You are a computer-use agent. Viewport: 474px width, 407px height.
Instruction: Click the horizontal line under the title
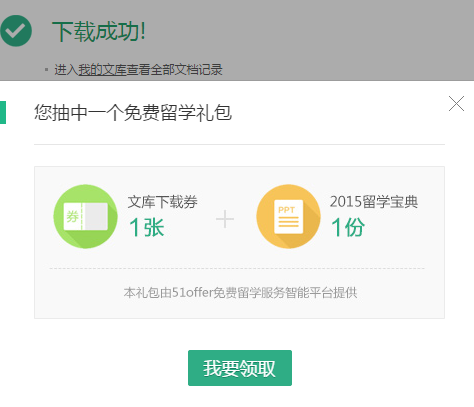point(239,145)
